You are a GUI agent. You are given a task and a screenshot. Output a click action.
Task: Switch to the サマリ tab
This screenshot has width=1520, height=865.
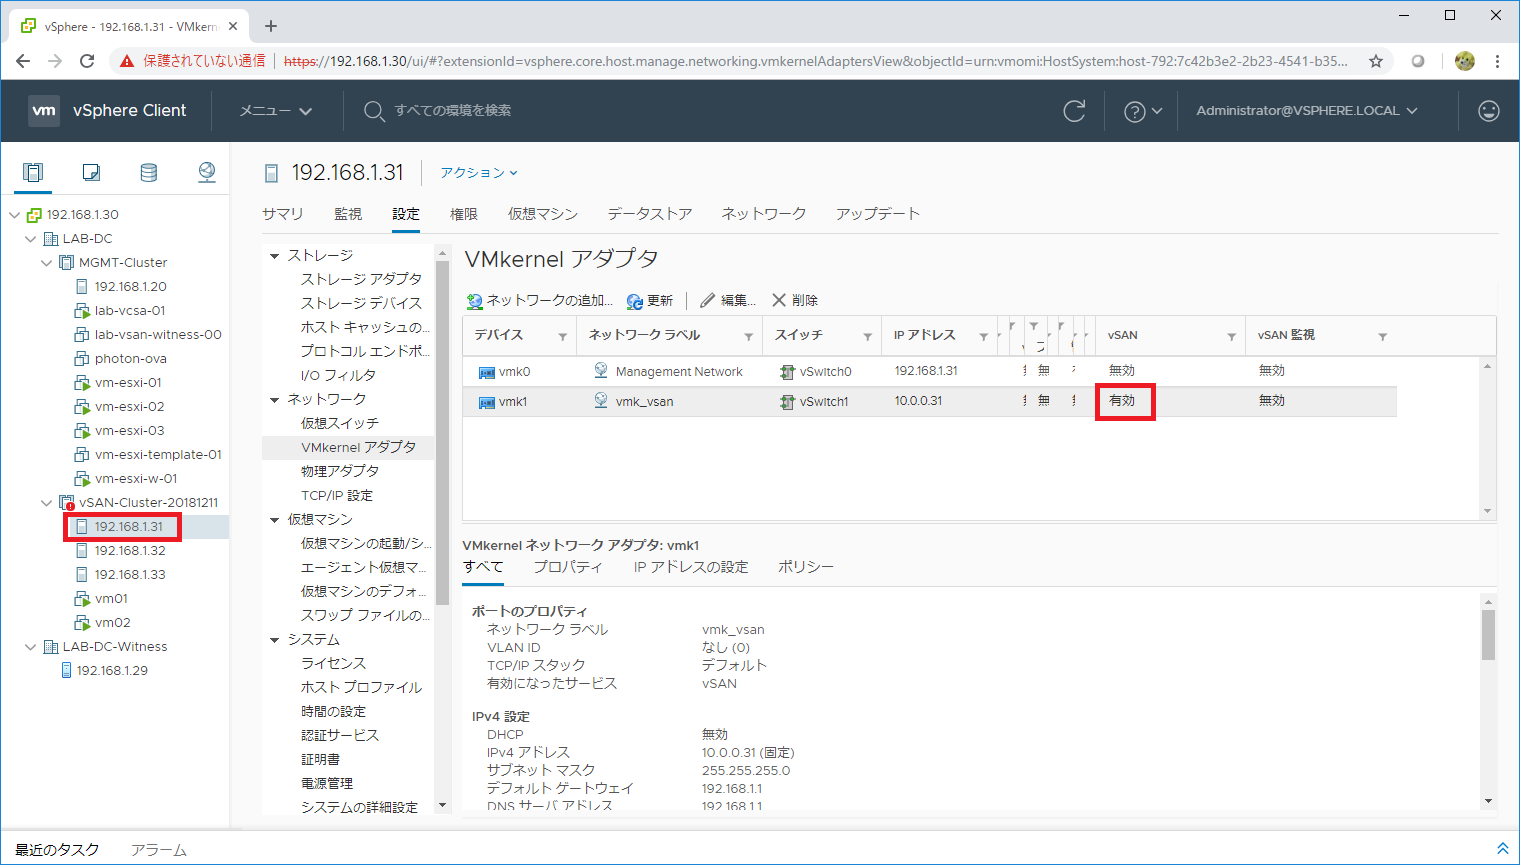(x=283, y=214)
